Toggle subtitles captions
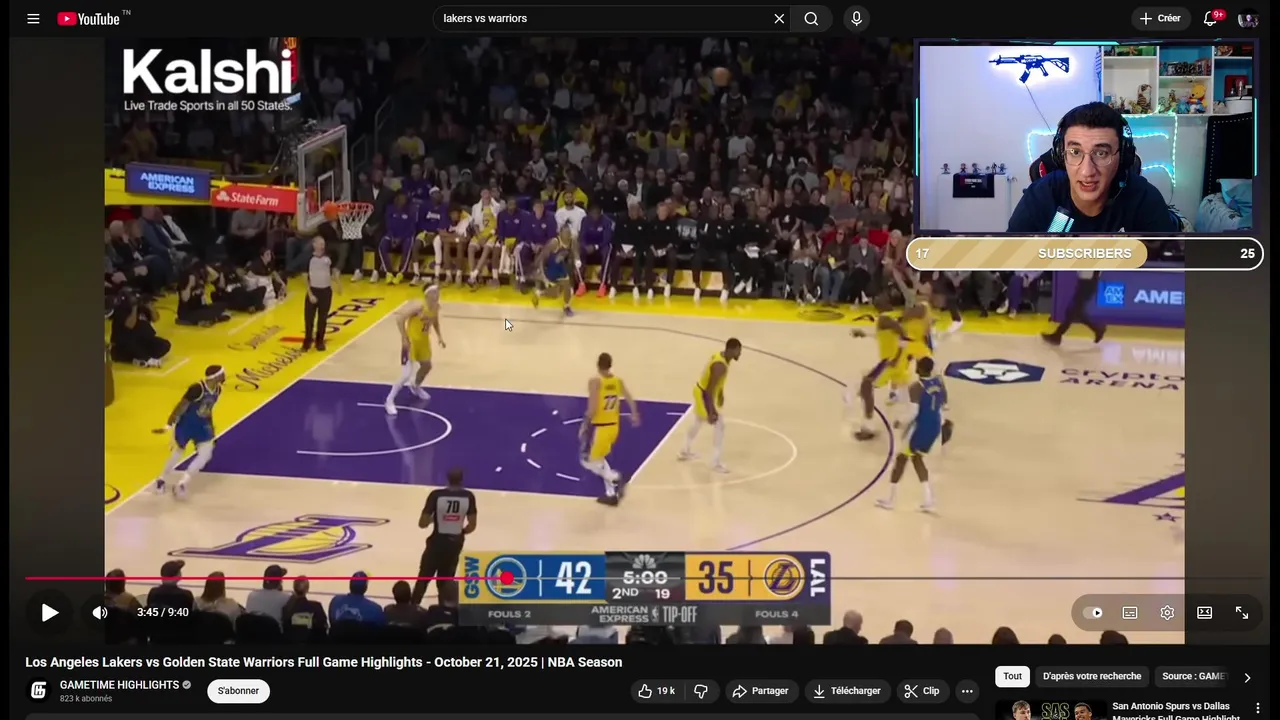This screenshot has width=1280, height=720. (1130, 613)
